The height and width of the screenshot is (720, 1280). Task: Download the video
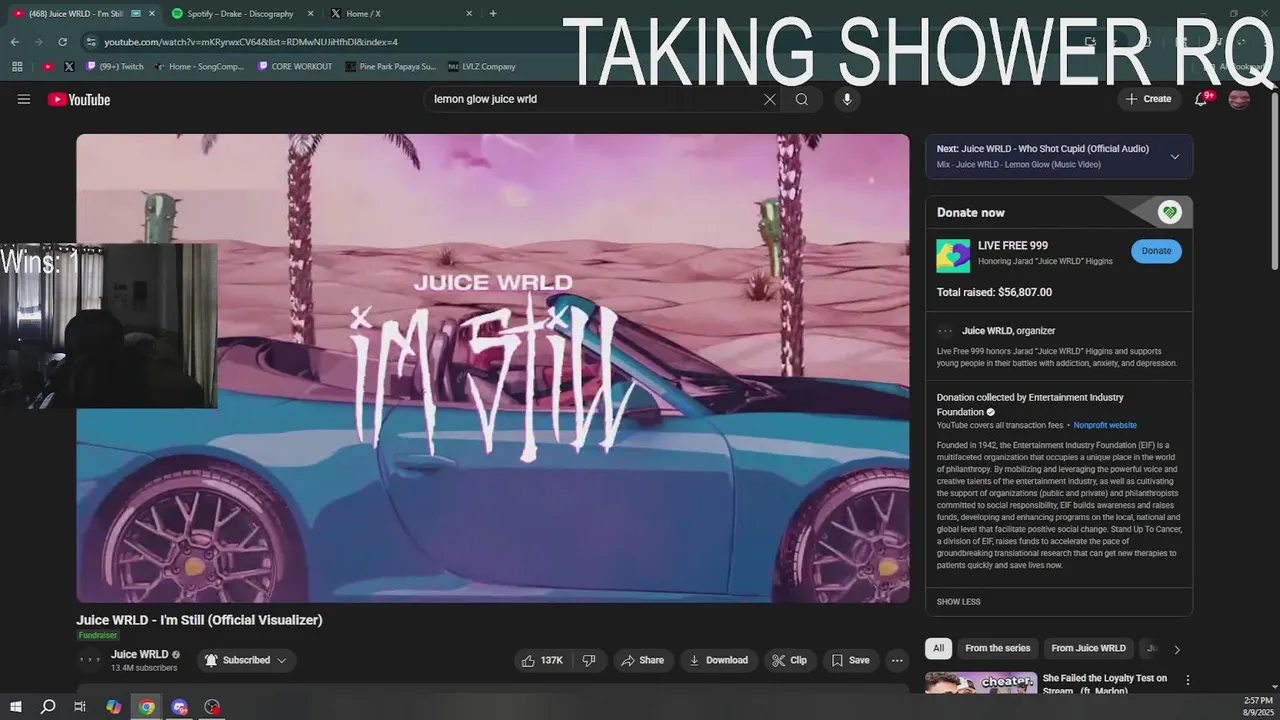click(719, 660)
